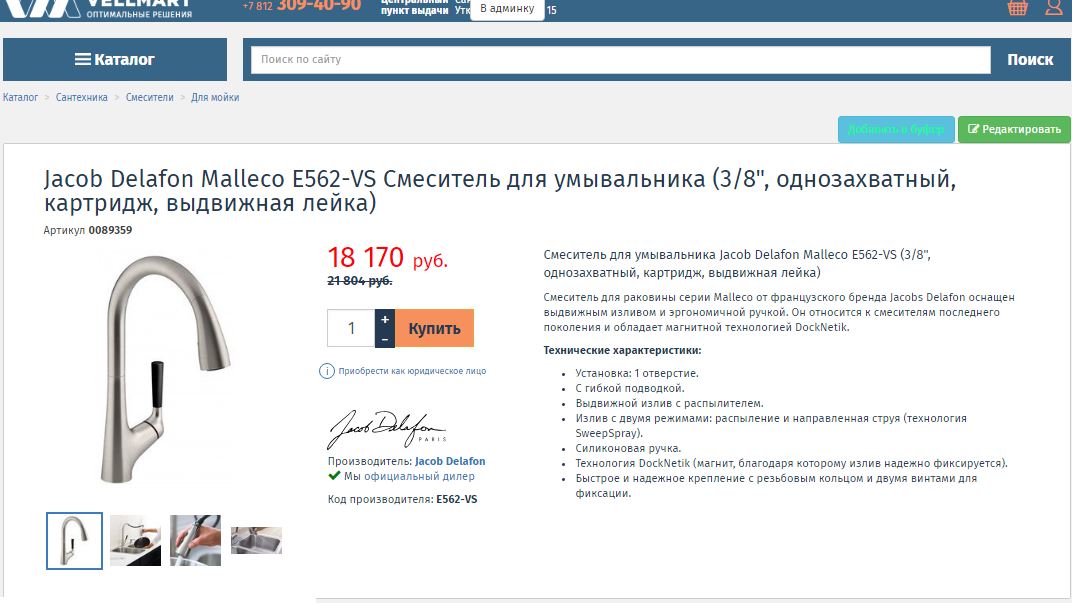1072x603 pixels.
Task: Click the main faucet product image
Action: (168, 370)
